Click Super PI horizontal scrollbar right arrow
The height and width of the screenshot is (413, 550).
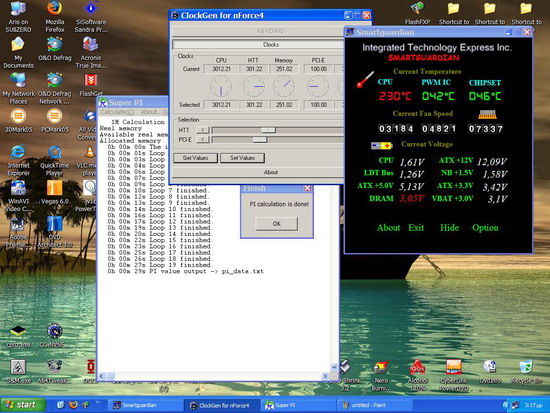(x=325, y=376)
